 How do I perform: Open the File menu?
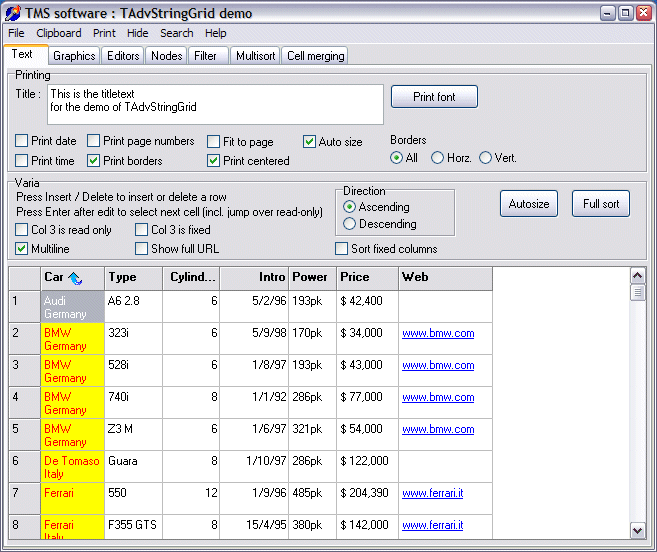click(16, 33)
